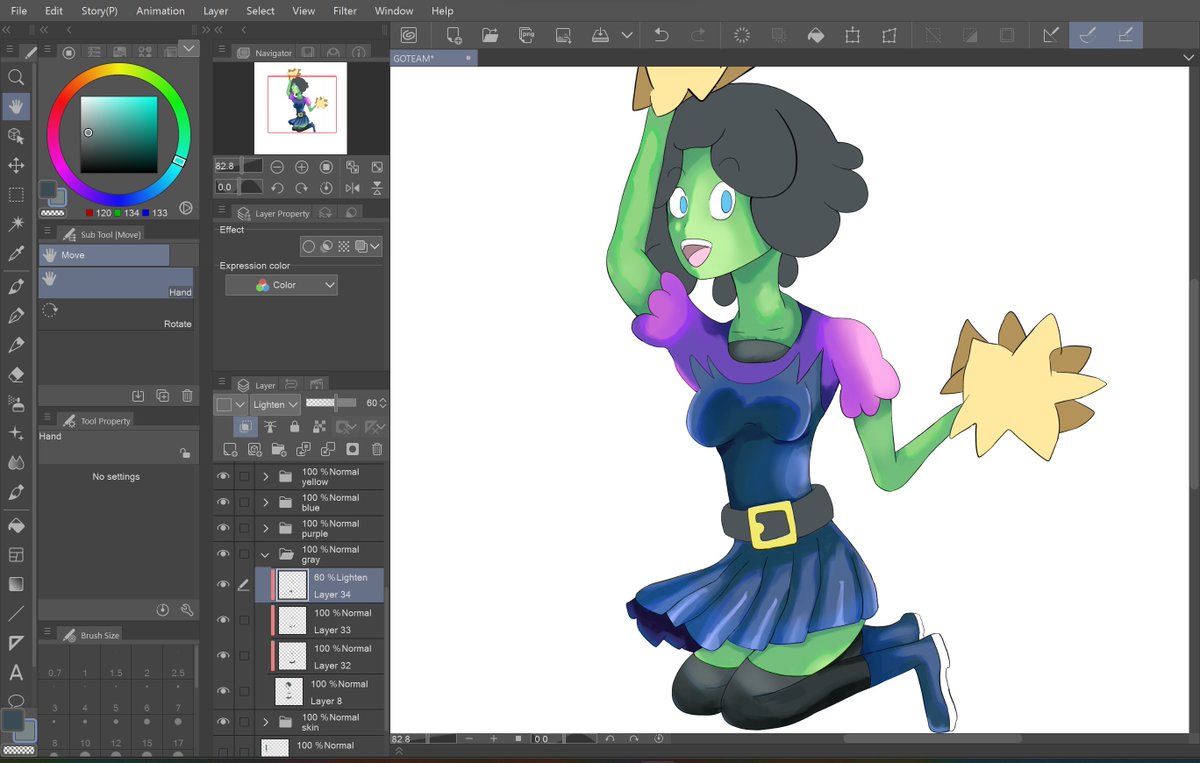Open the color panel dropdown chevron

[188, 48]
